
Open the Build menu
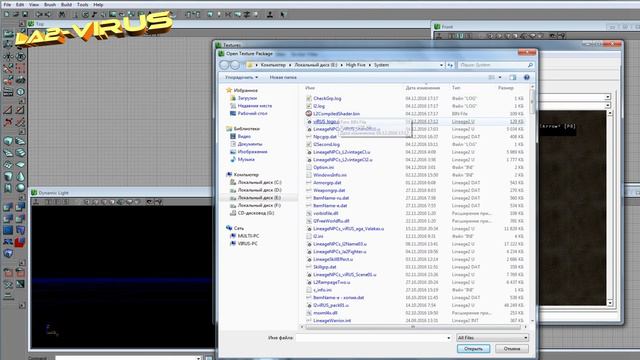tap(66, 5)
